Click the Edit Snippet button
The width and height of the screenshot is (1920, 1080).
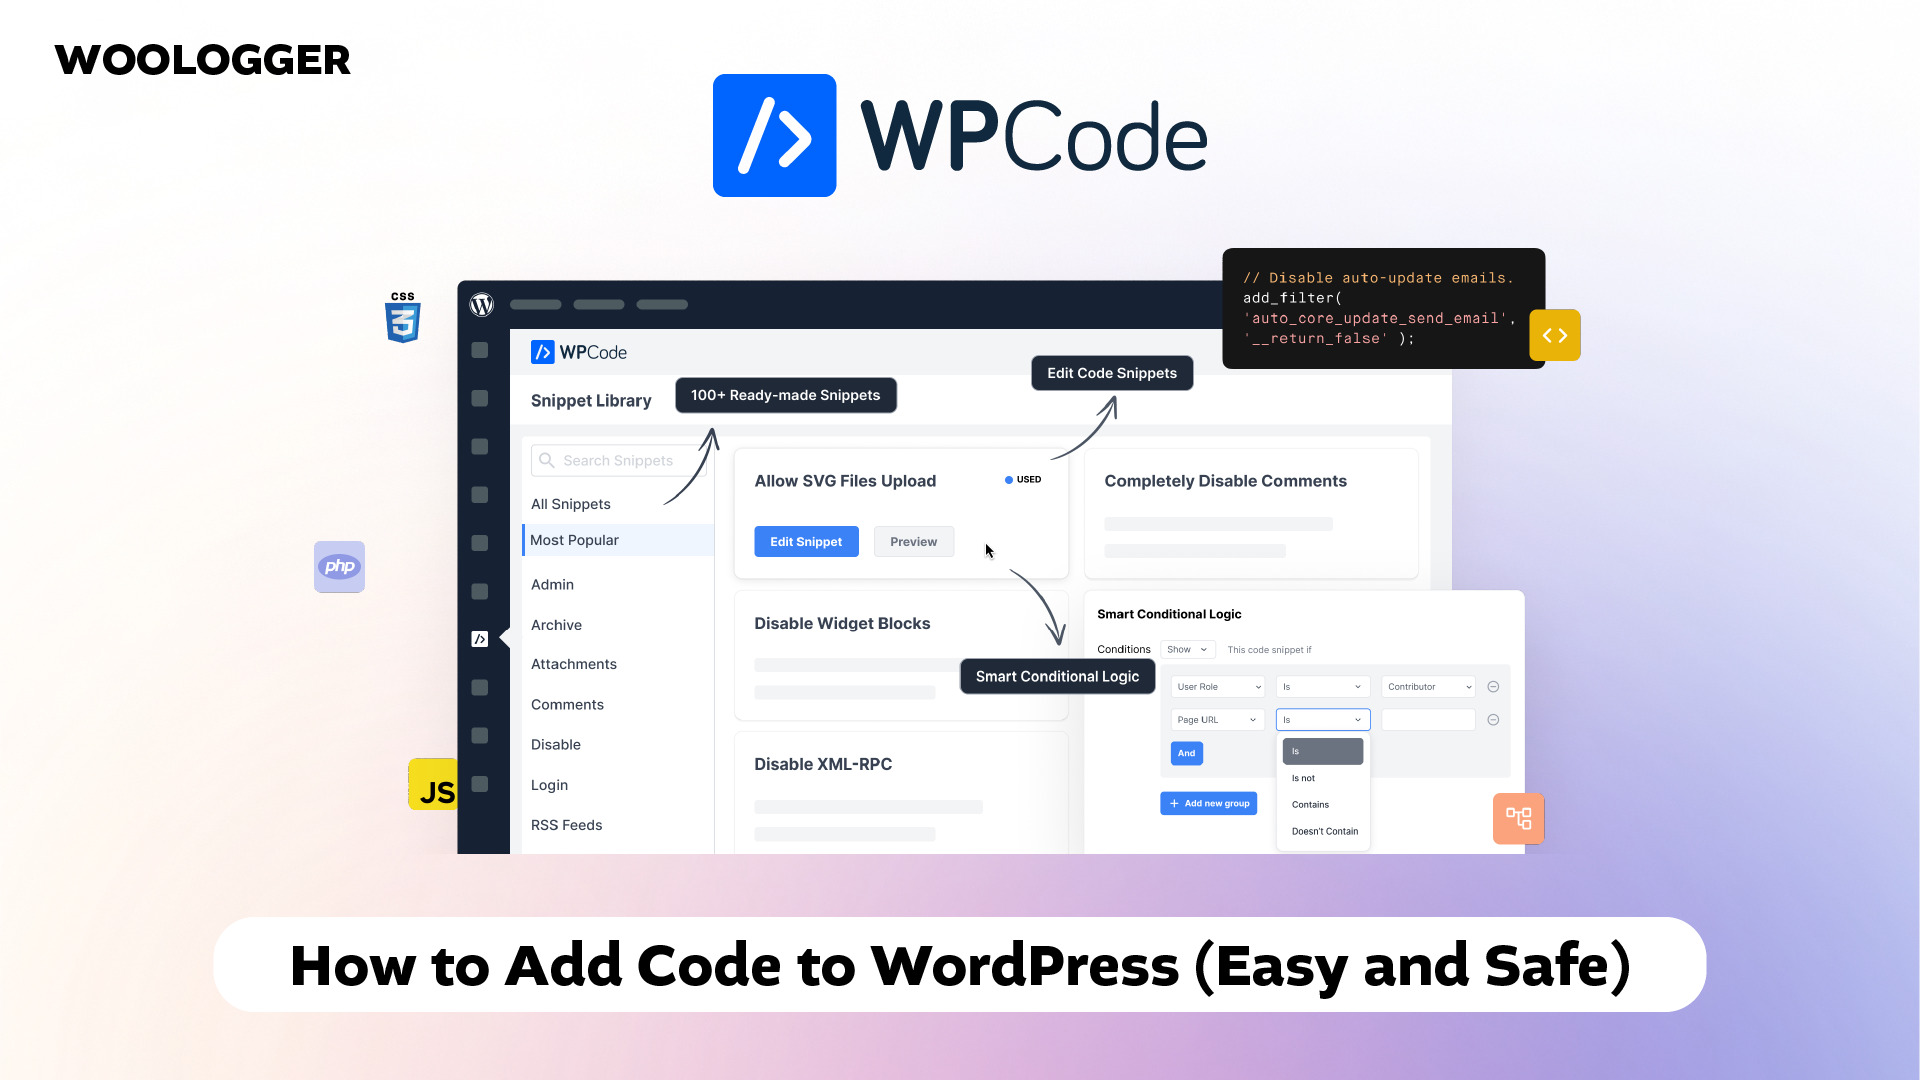point(807,541)
